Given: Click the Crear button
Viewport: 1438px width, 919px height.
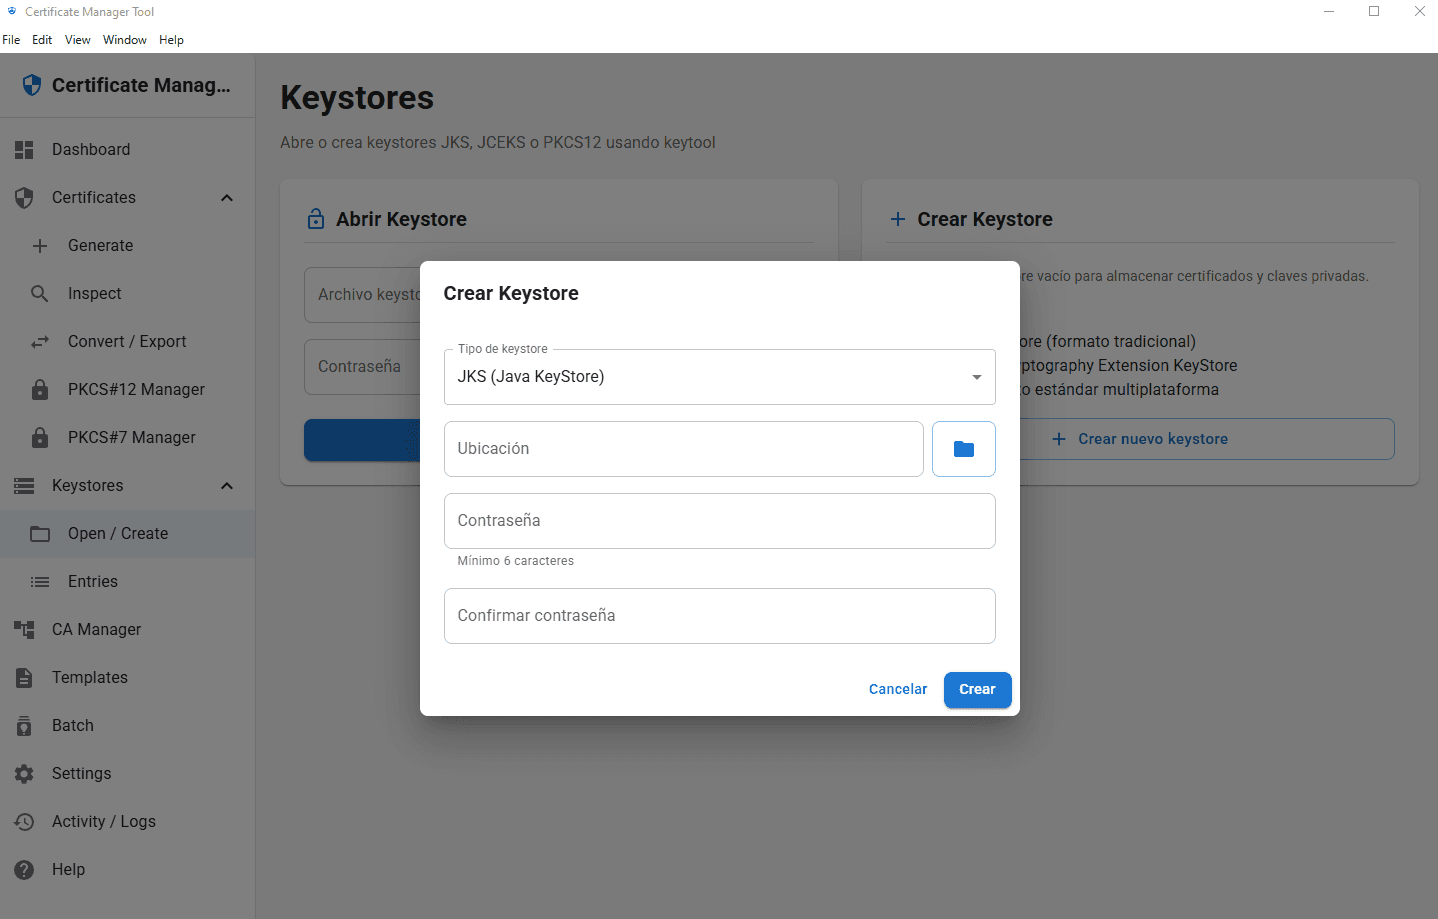Looking at the screenshot, I should (x=977, y=689).
